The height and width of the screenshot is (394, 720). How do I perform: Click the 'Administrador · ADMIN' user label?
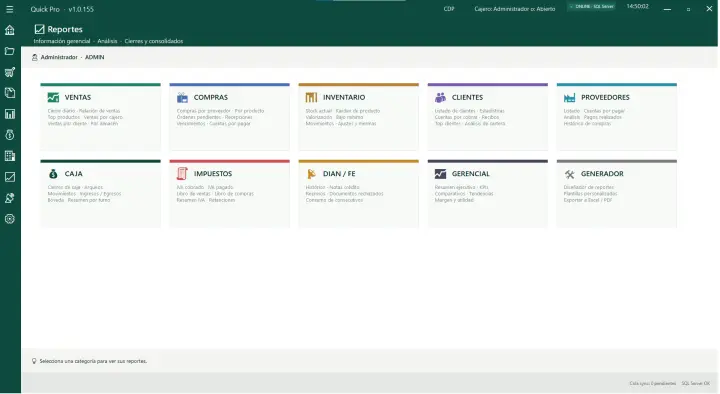(x=73, y=57)
